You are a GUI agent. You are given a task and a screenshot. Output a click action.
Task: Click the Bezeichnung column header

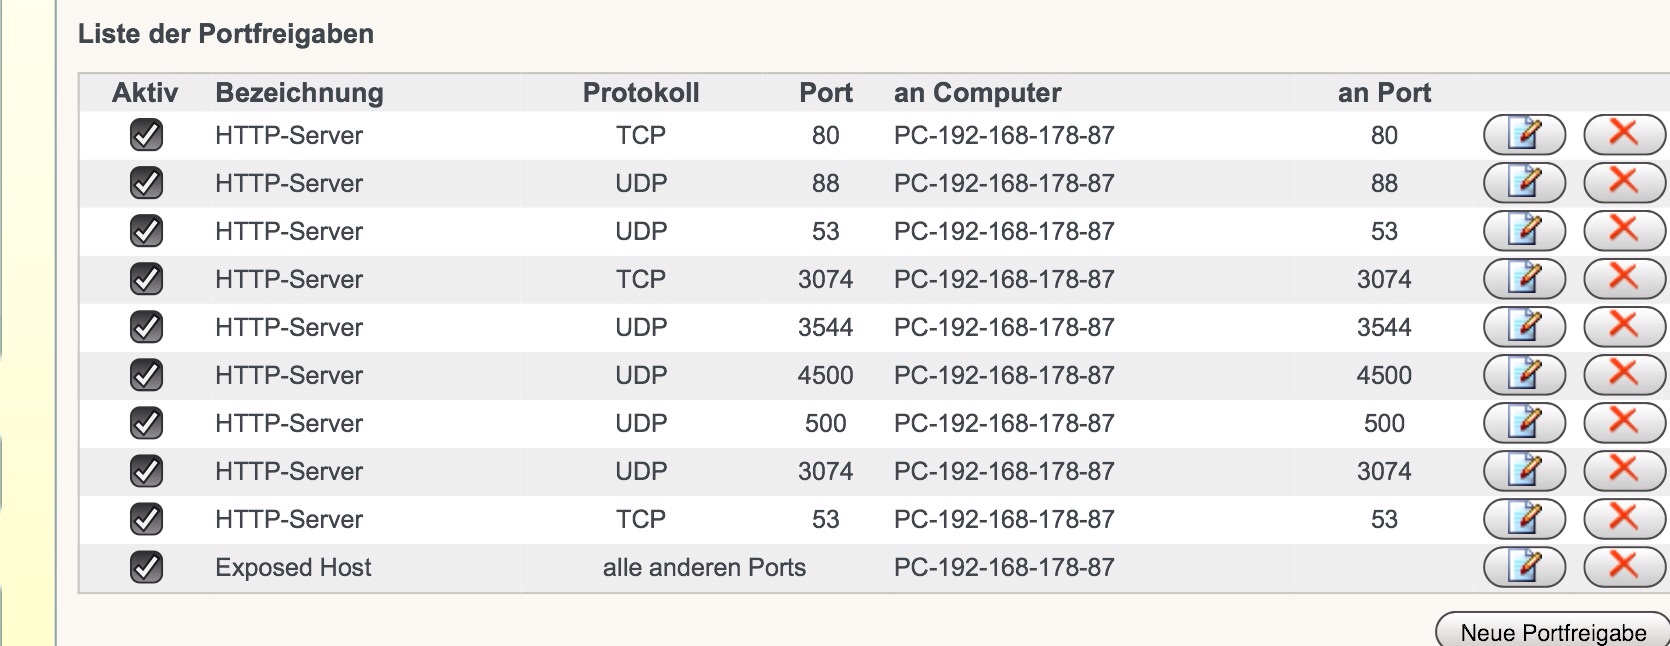coord(299,93)
